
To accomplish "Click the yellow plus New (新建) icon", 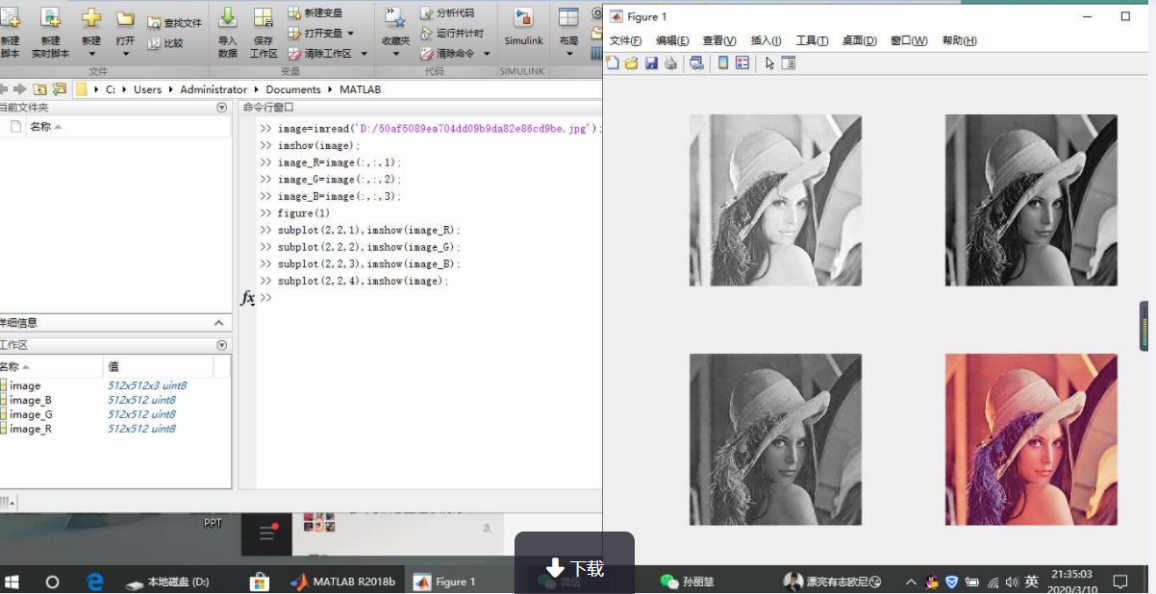I will pos(91,18).
